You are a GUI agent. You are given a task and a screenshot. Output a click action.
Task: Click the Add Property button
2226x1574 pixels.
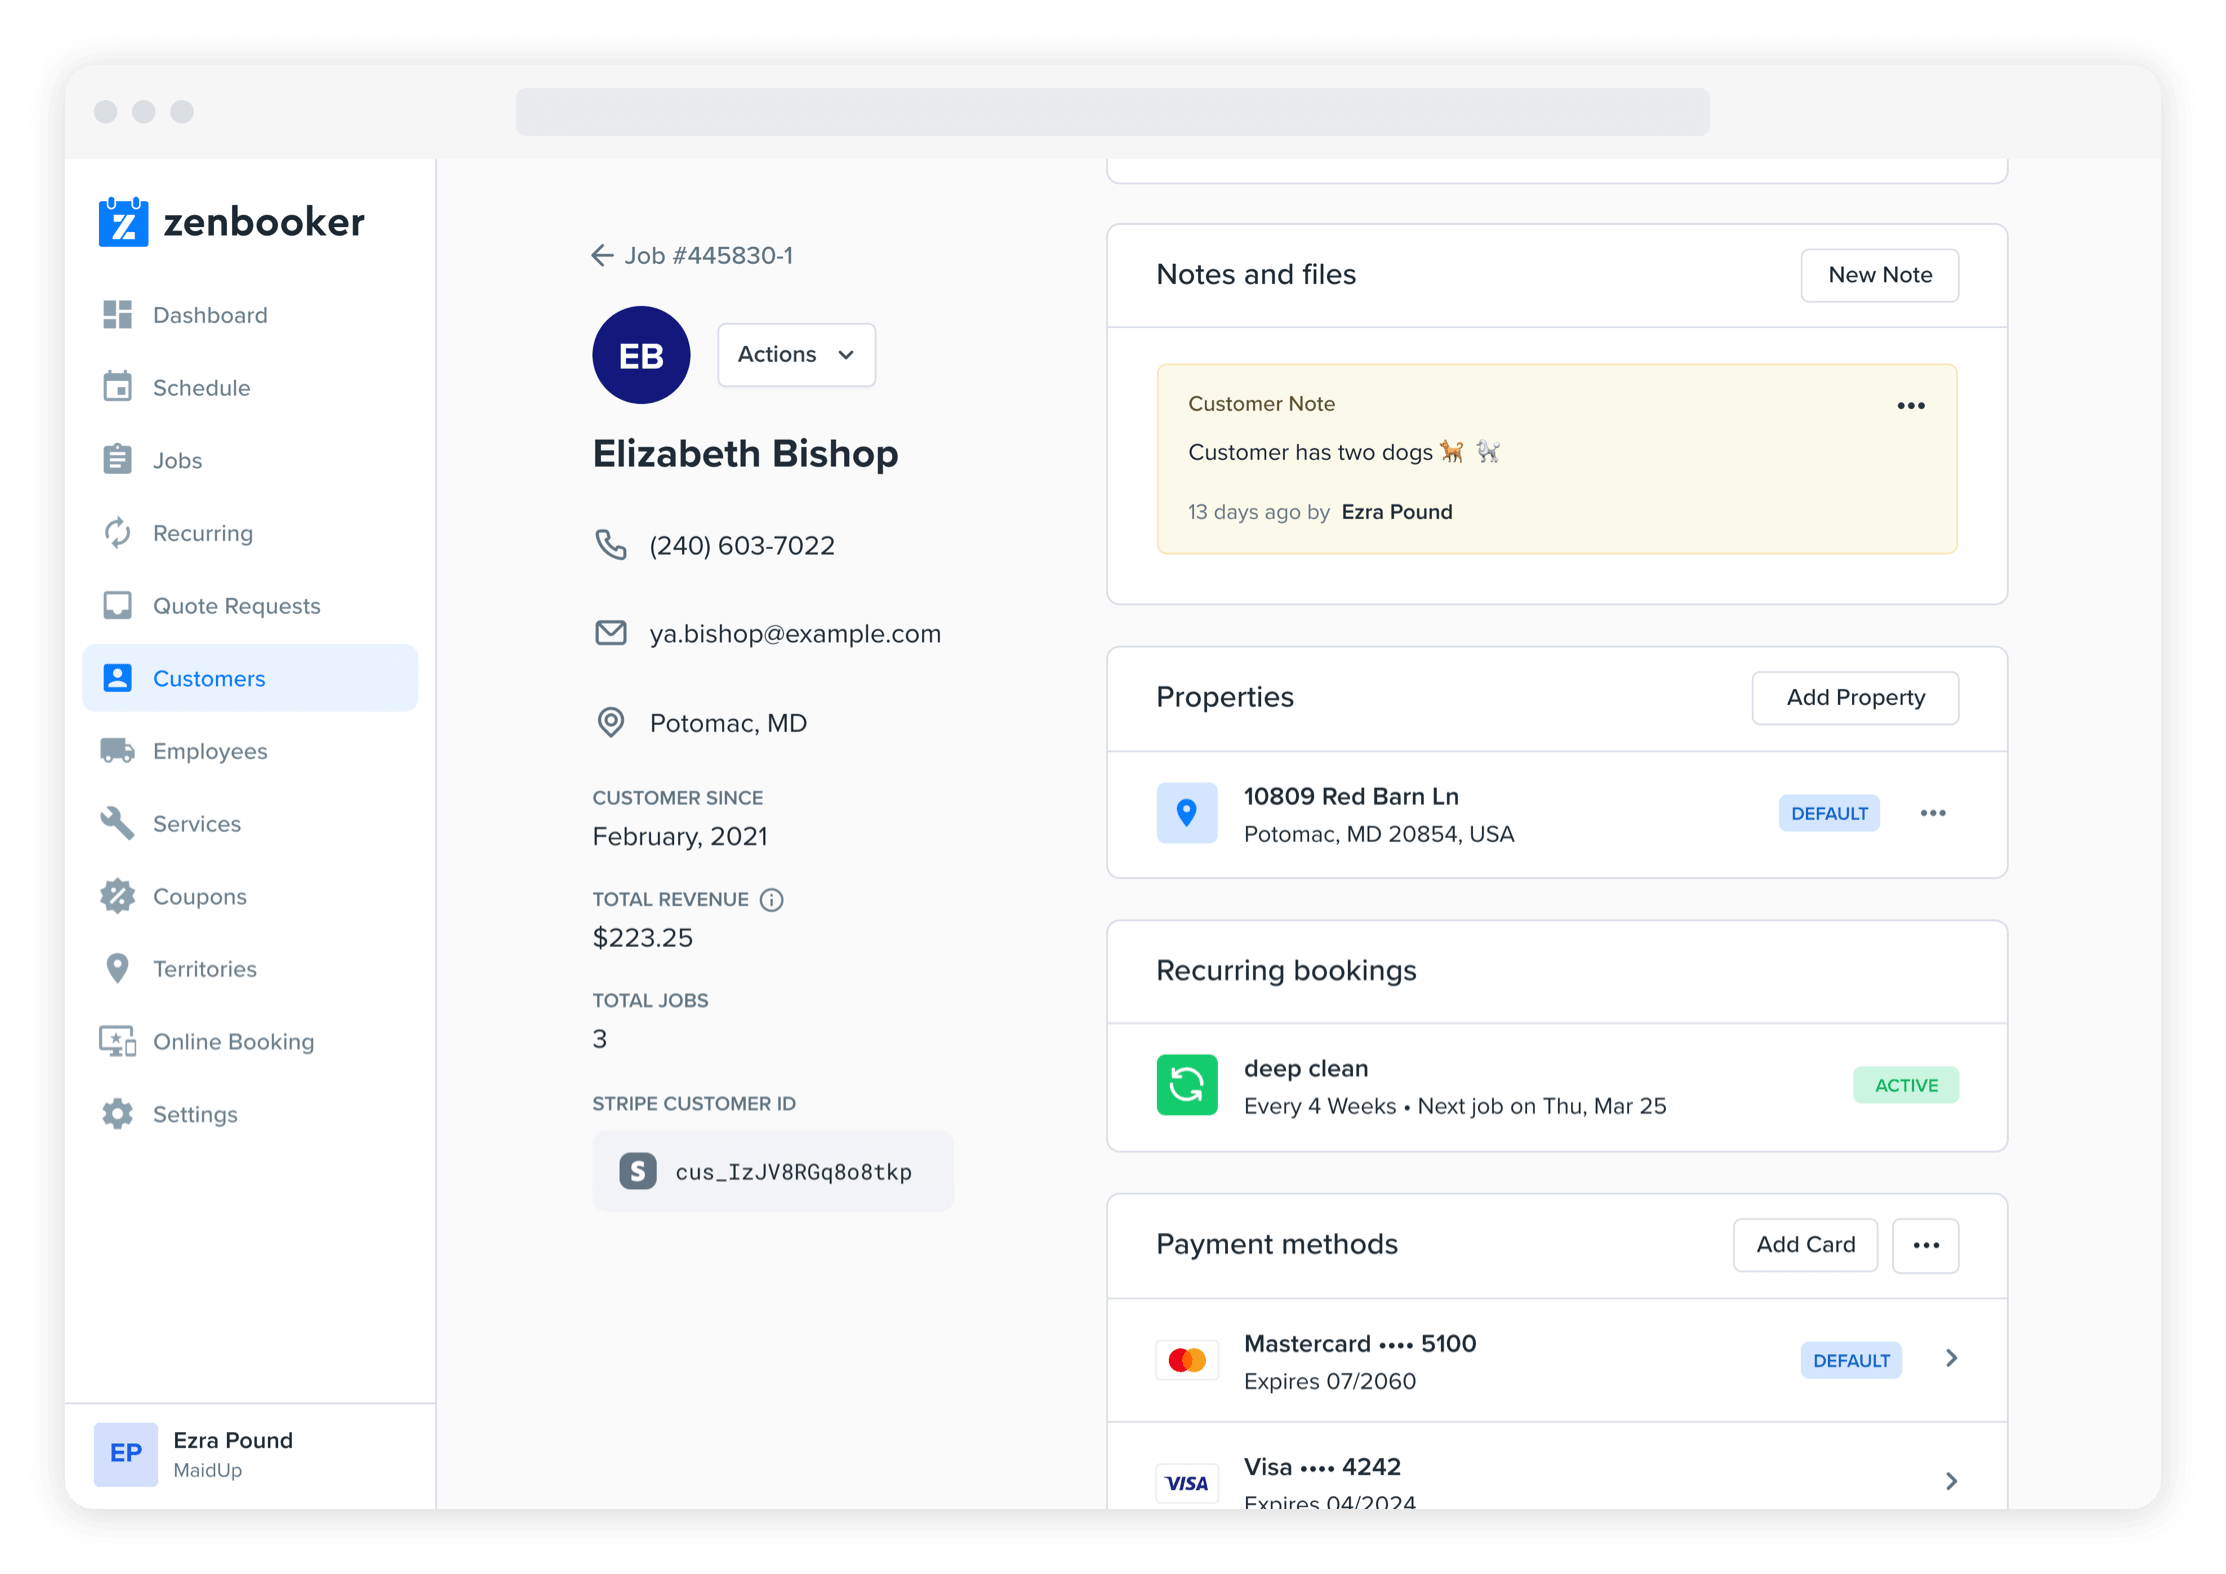(x=1855, y=698)
